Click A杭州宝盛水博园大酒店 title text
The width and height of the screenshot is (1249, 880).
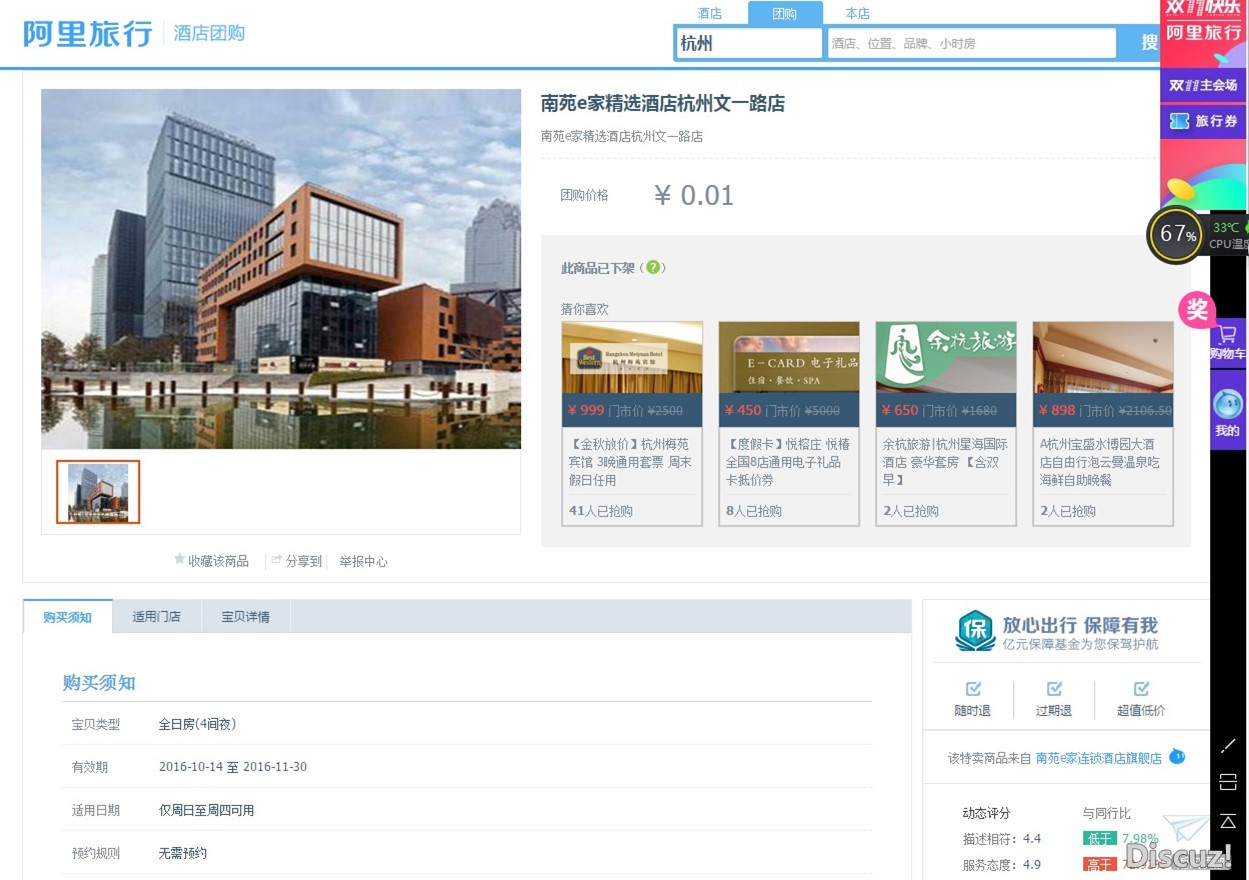coord(1101,462)
